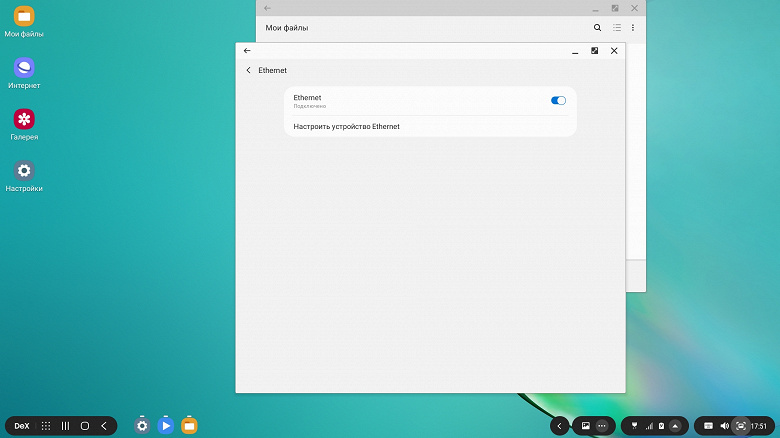
Task: Launch Галерея from the desktop
Action: (24, 124)
